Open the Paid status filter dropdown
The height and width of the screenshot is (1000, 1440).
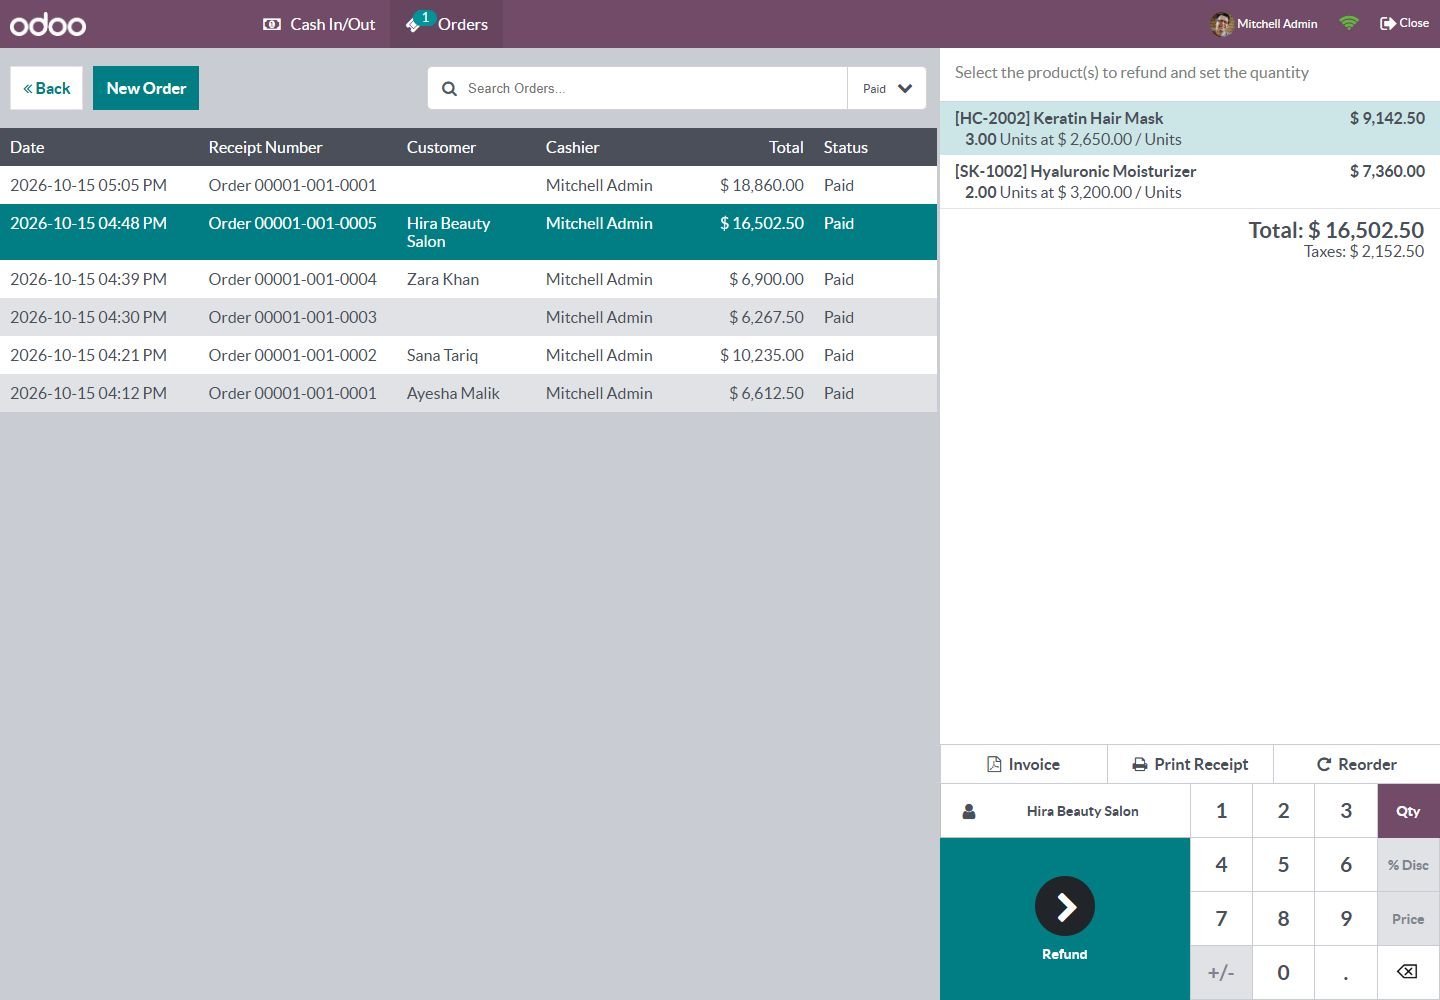pos(887,88)
